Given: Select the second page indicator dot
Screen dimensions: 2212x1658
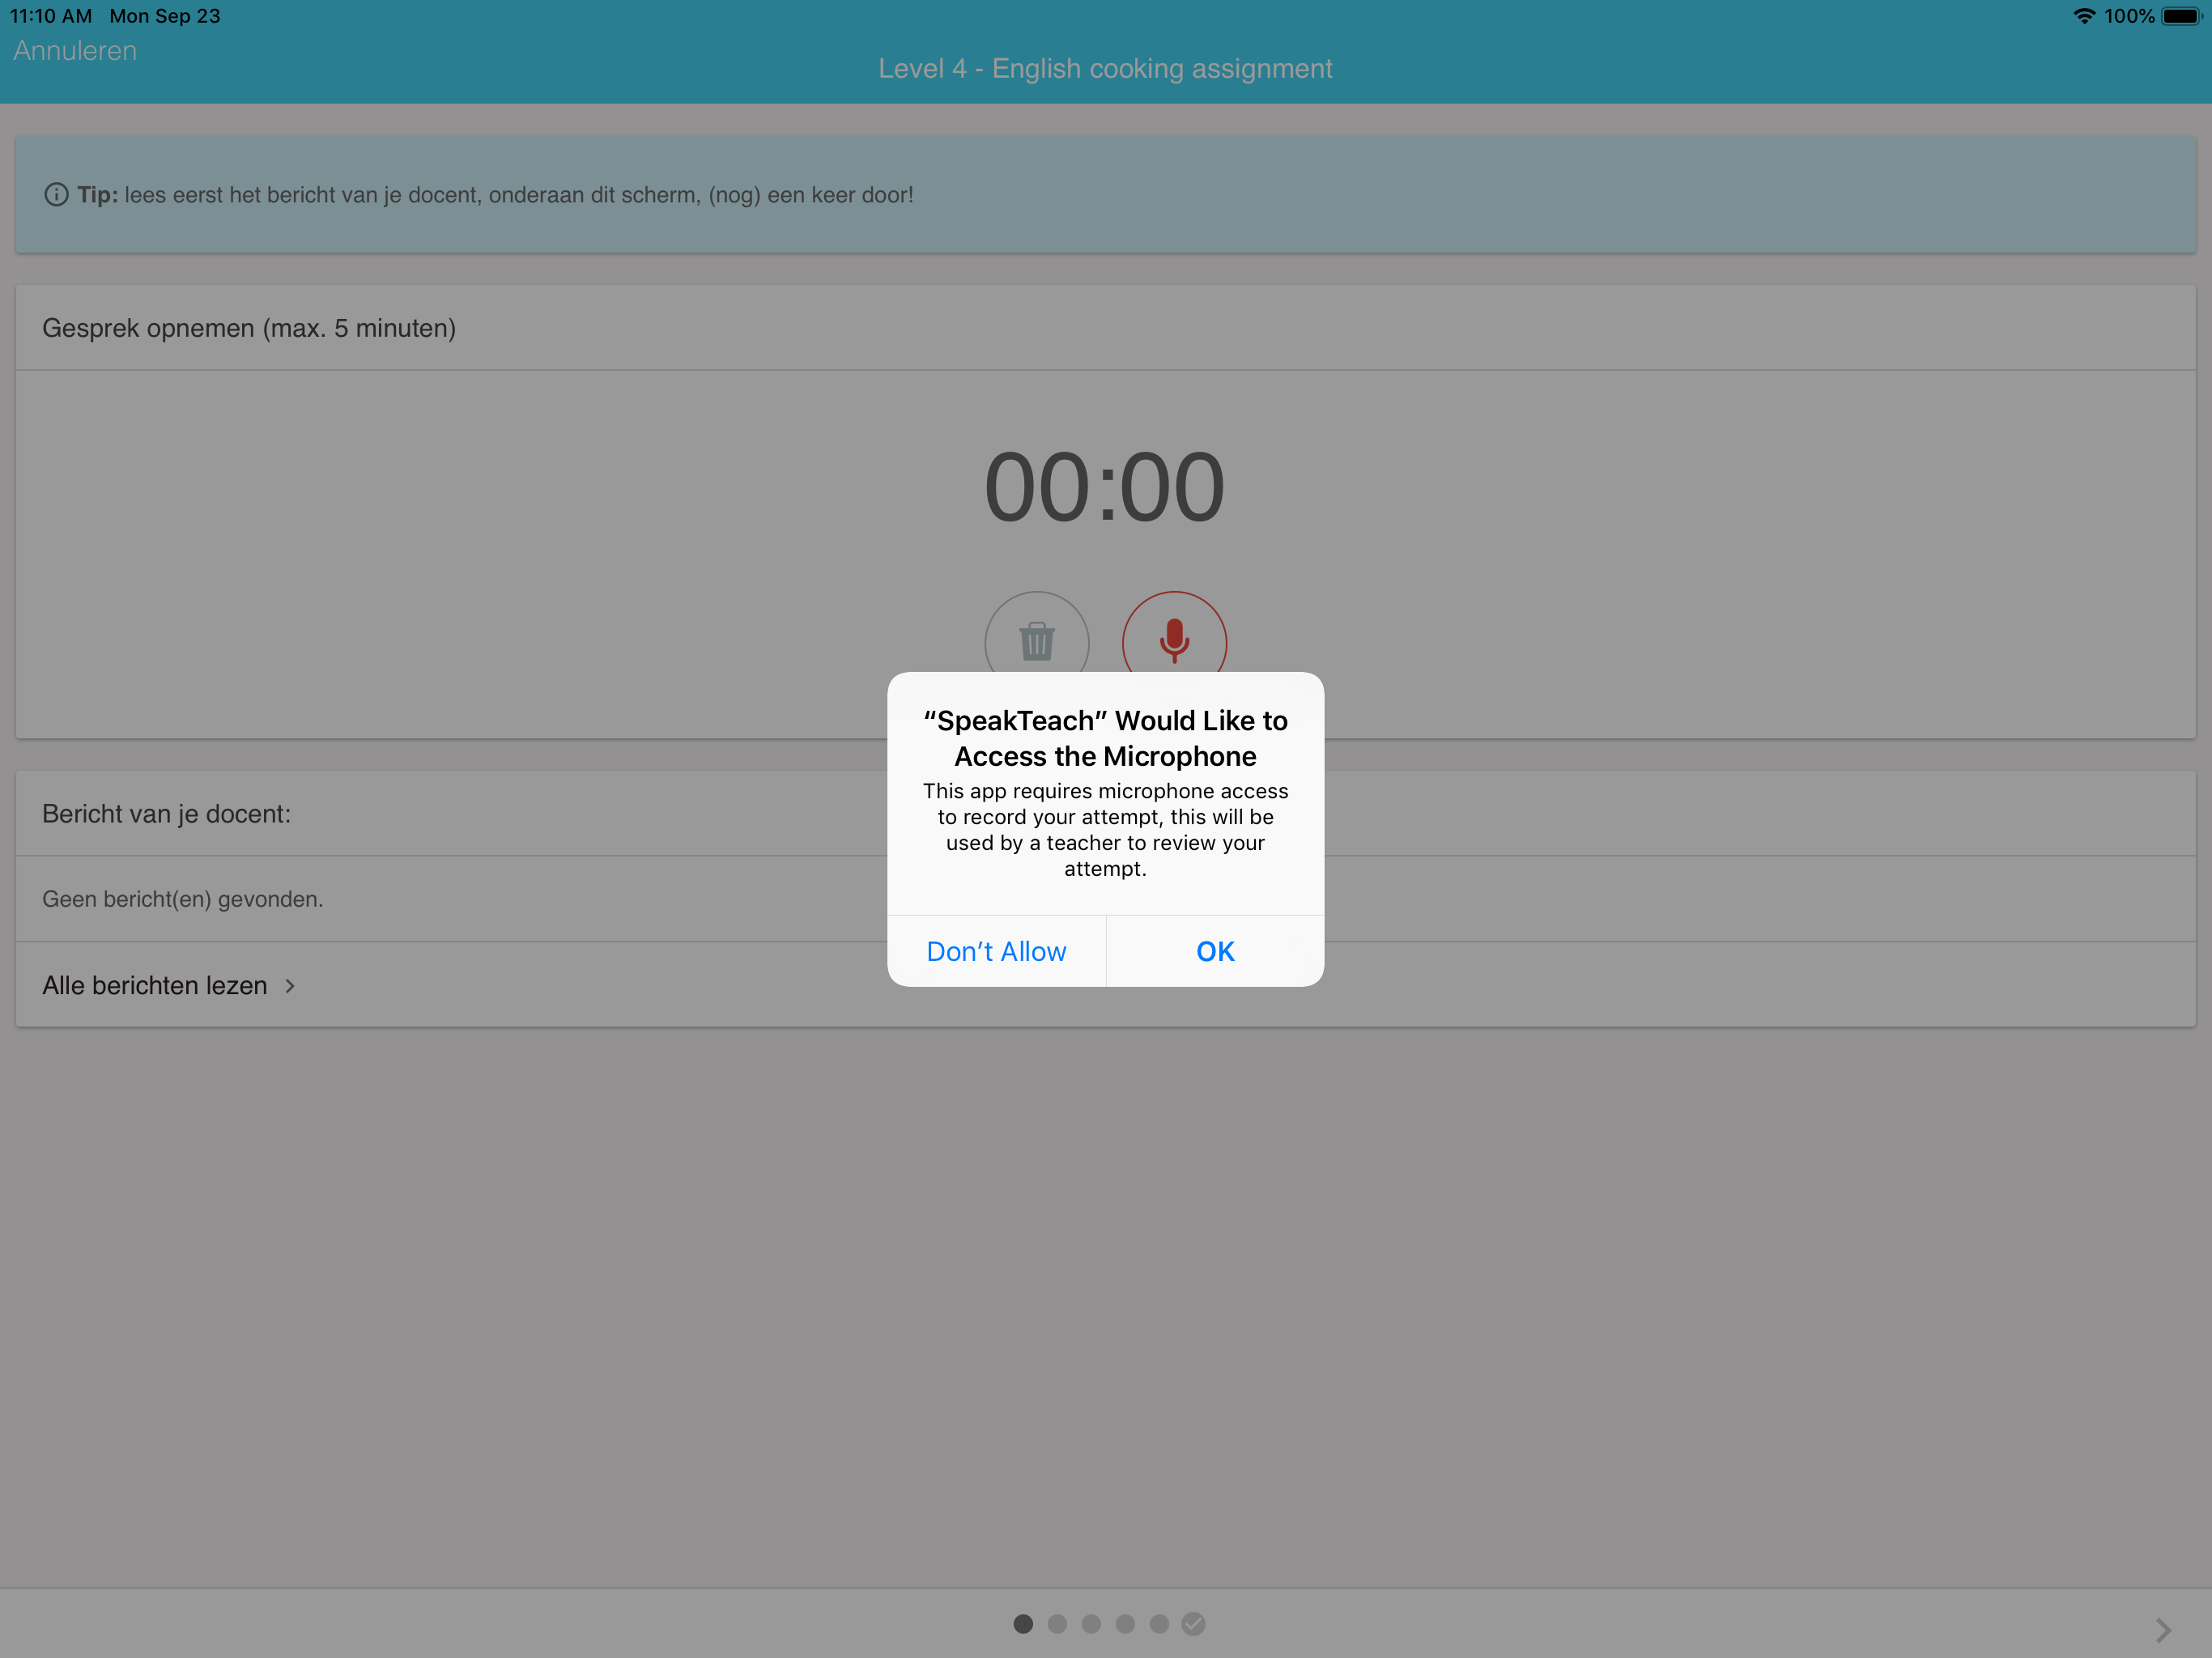Looking at the screenshot, I should pyautogui.click(x=1057, y=1624).
